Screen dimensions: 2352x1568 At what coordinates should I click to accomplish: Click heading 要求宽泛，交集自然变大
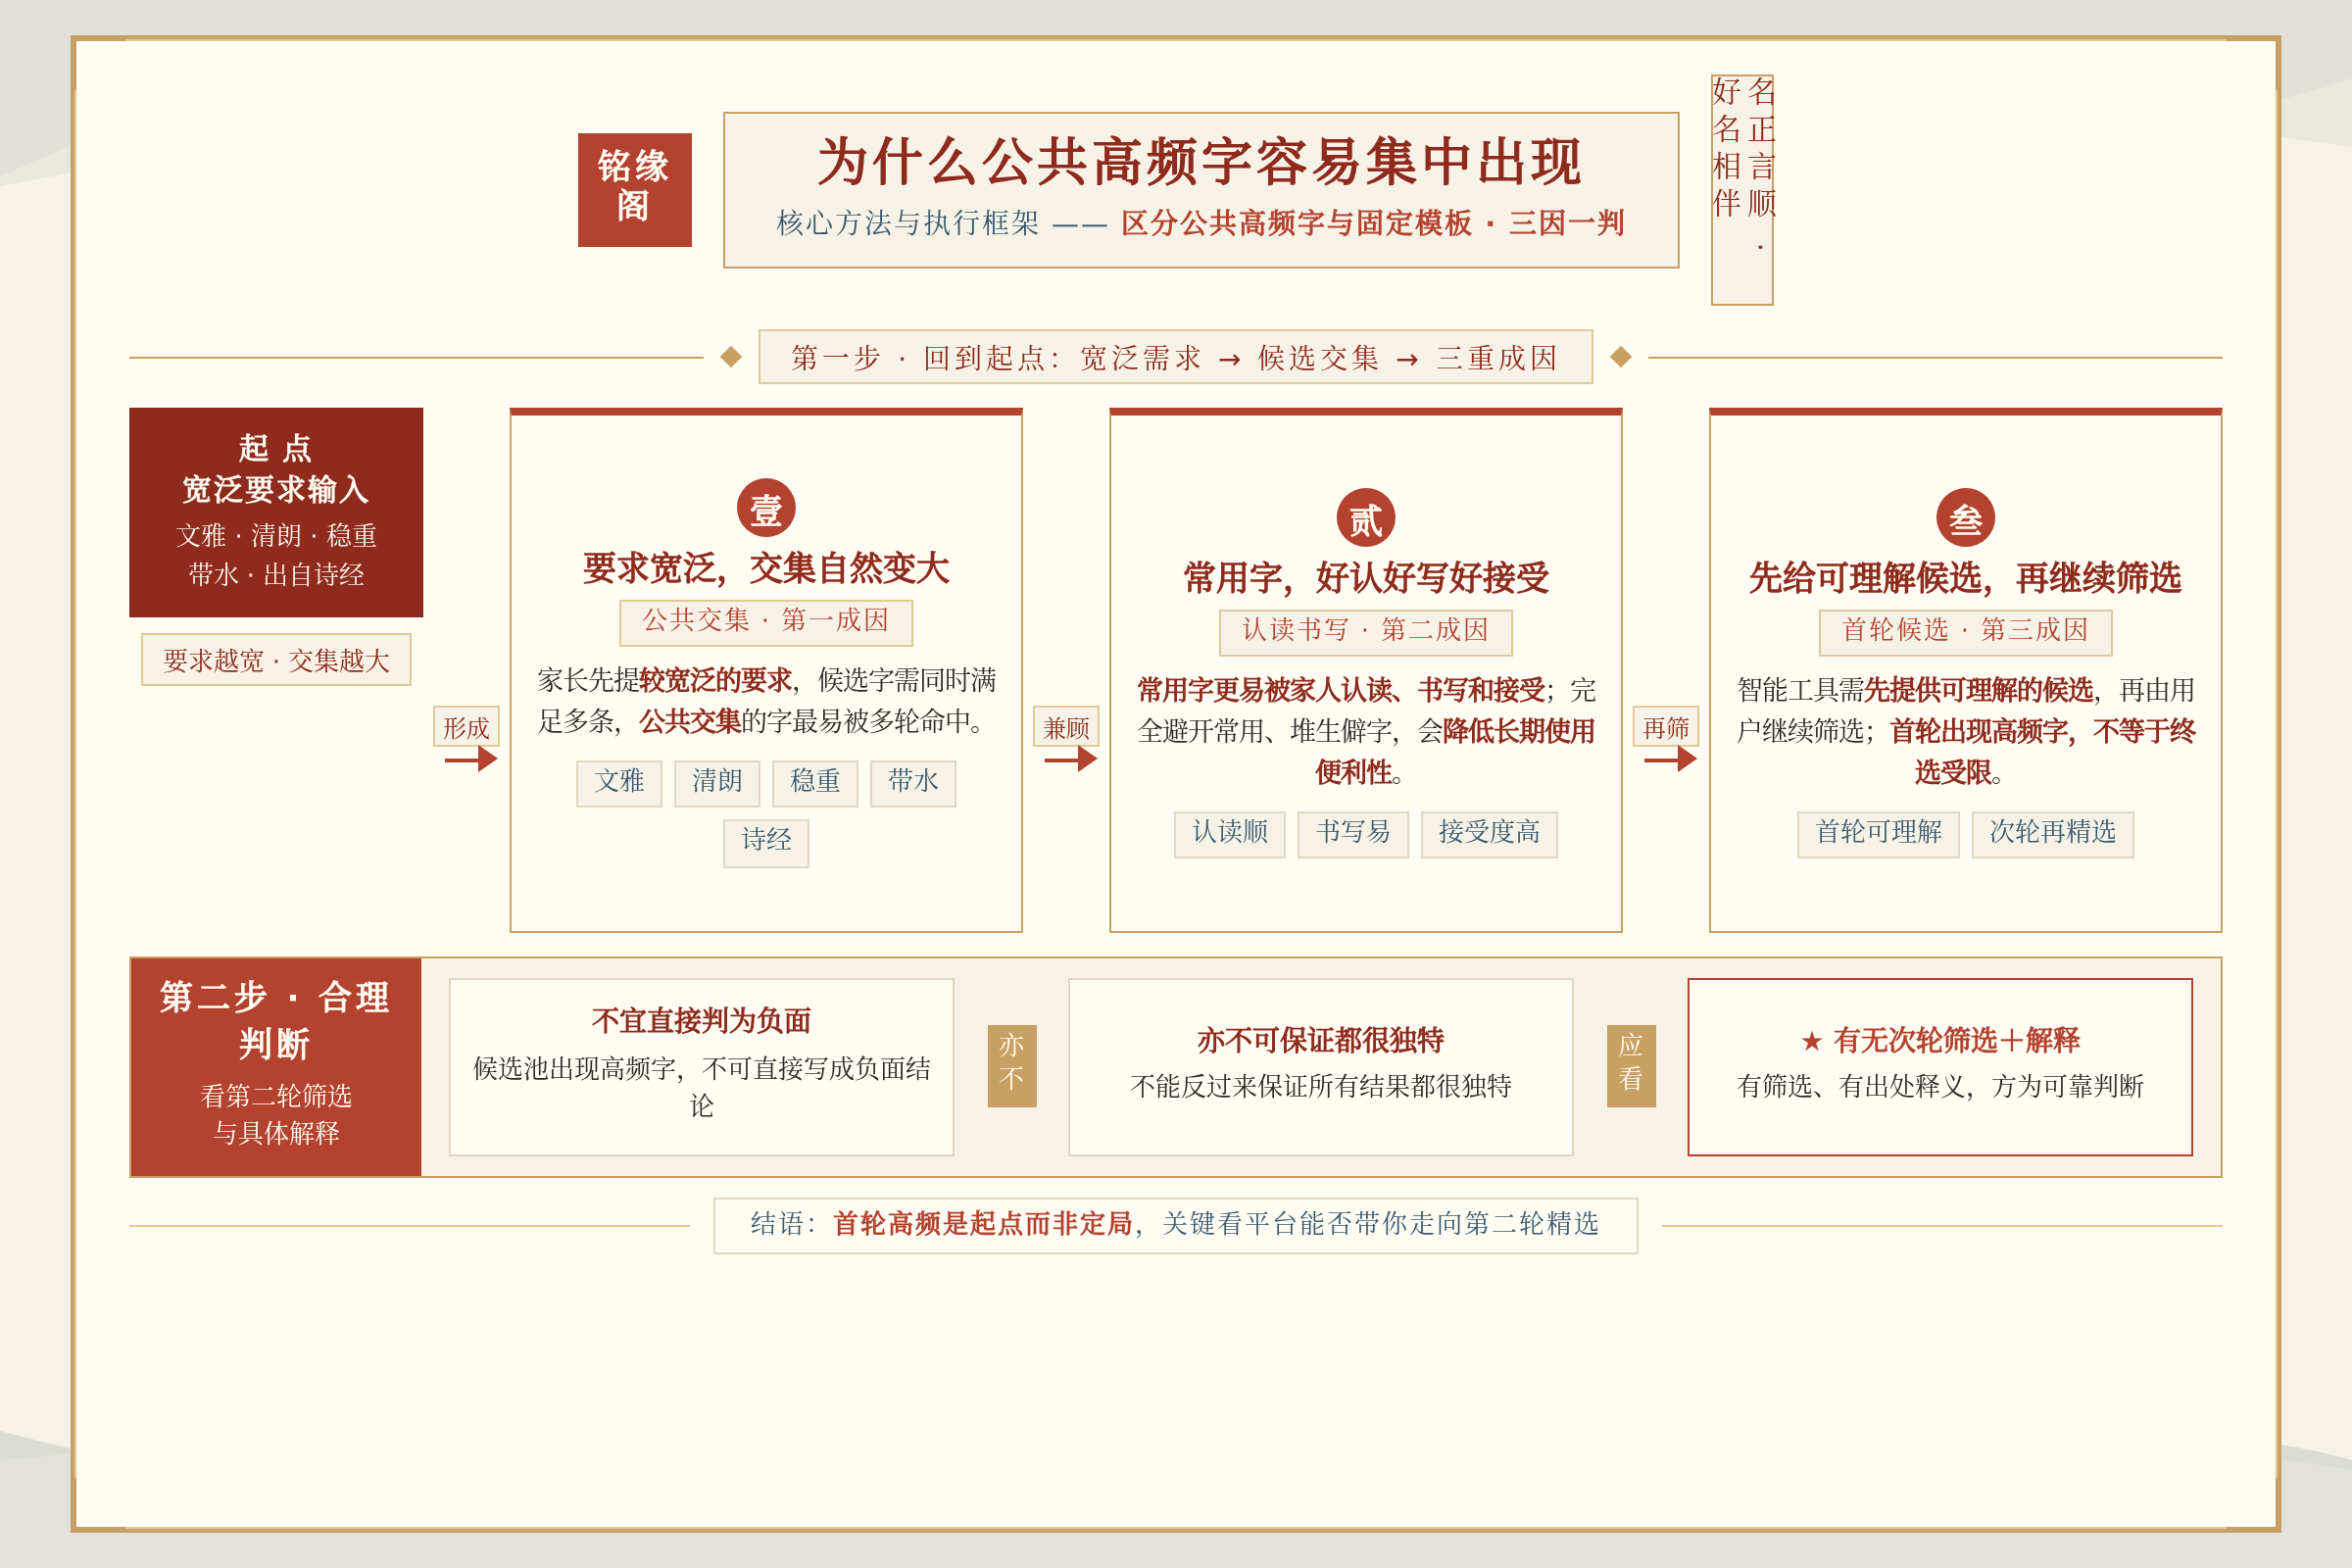coord(766,568)
